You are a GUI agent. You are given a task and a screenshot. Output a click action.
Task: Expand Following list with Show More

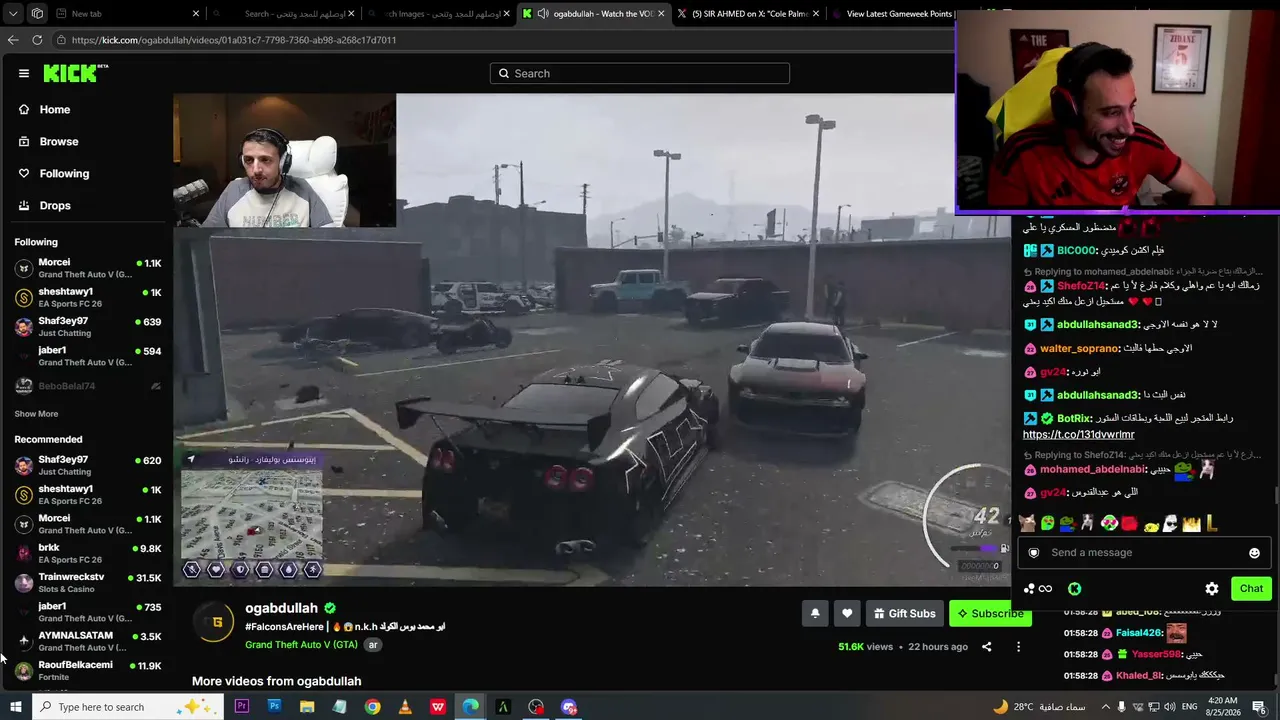(36, 414)
